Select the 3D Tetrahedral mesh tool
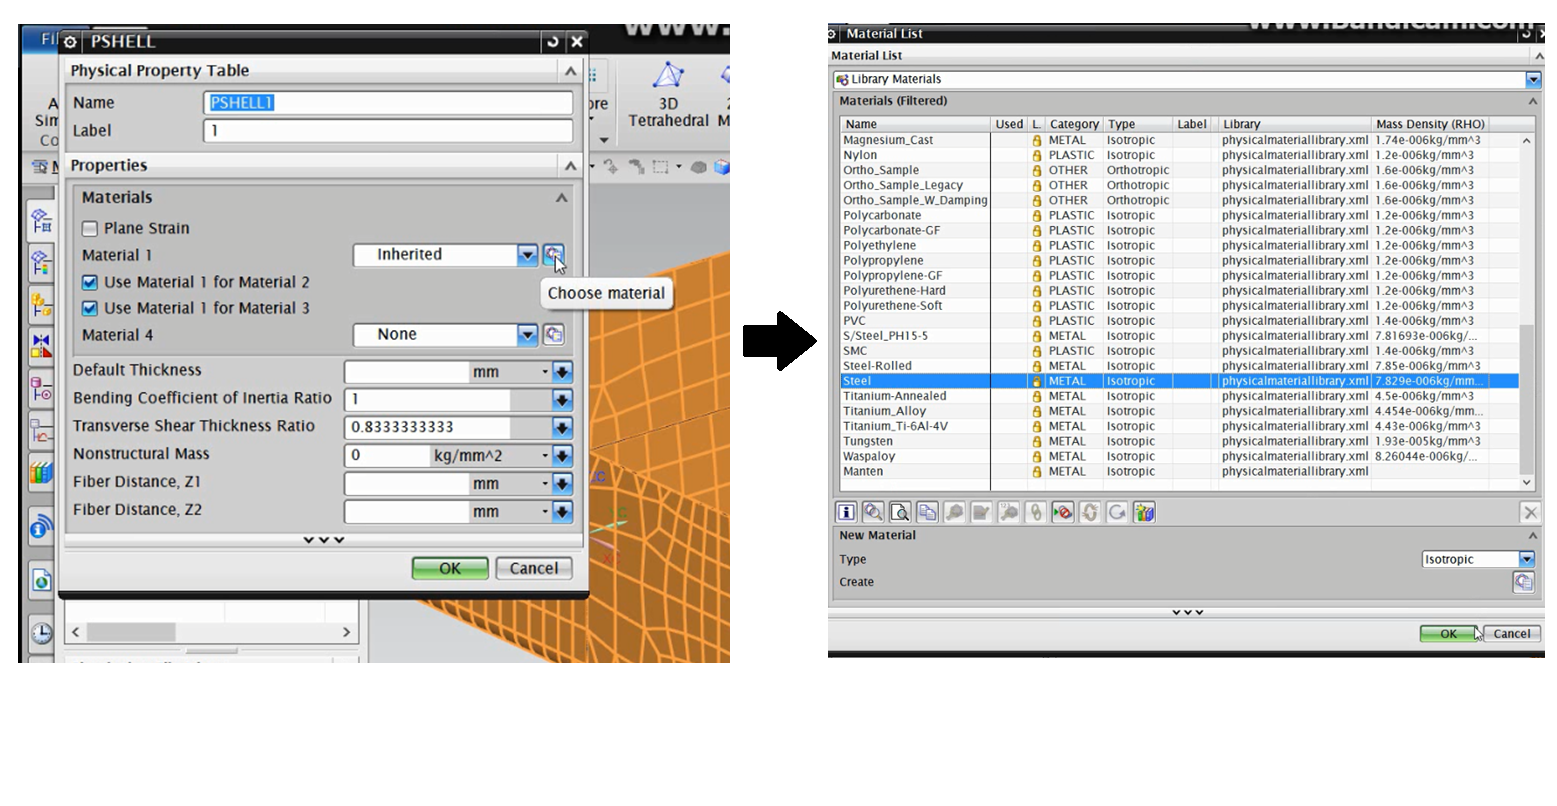1557x806 pixels. 668,96
